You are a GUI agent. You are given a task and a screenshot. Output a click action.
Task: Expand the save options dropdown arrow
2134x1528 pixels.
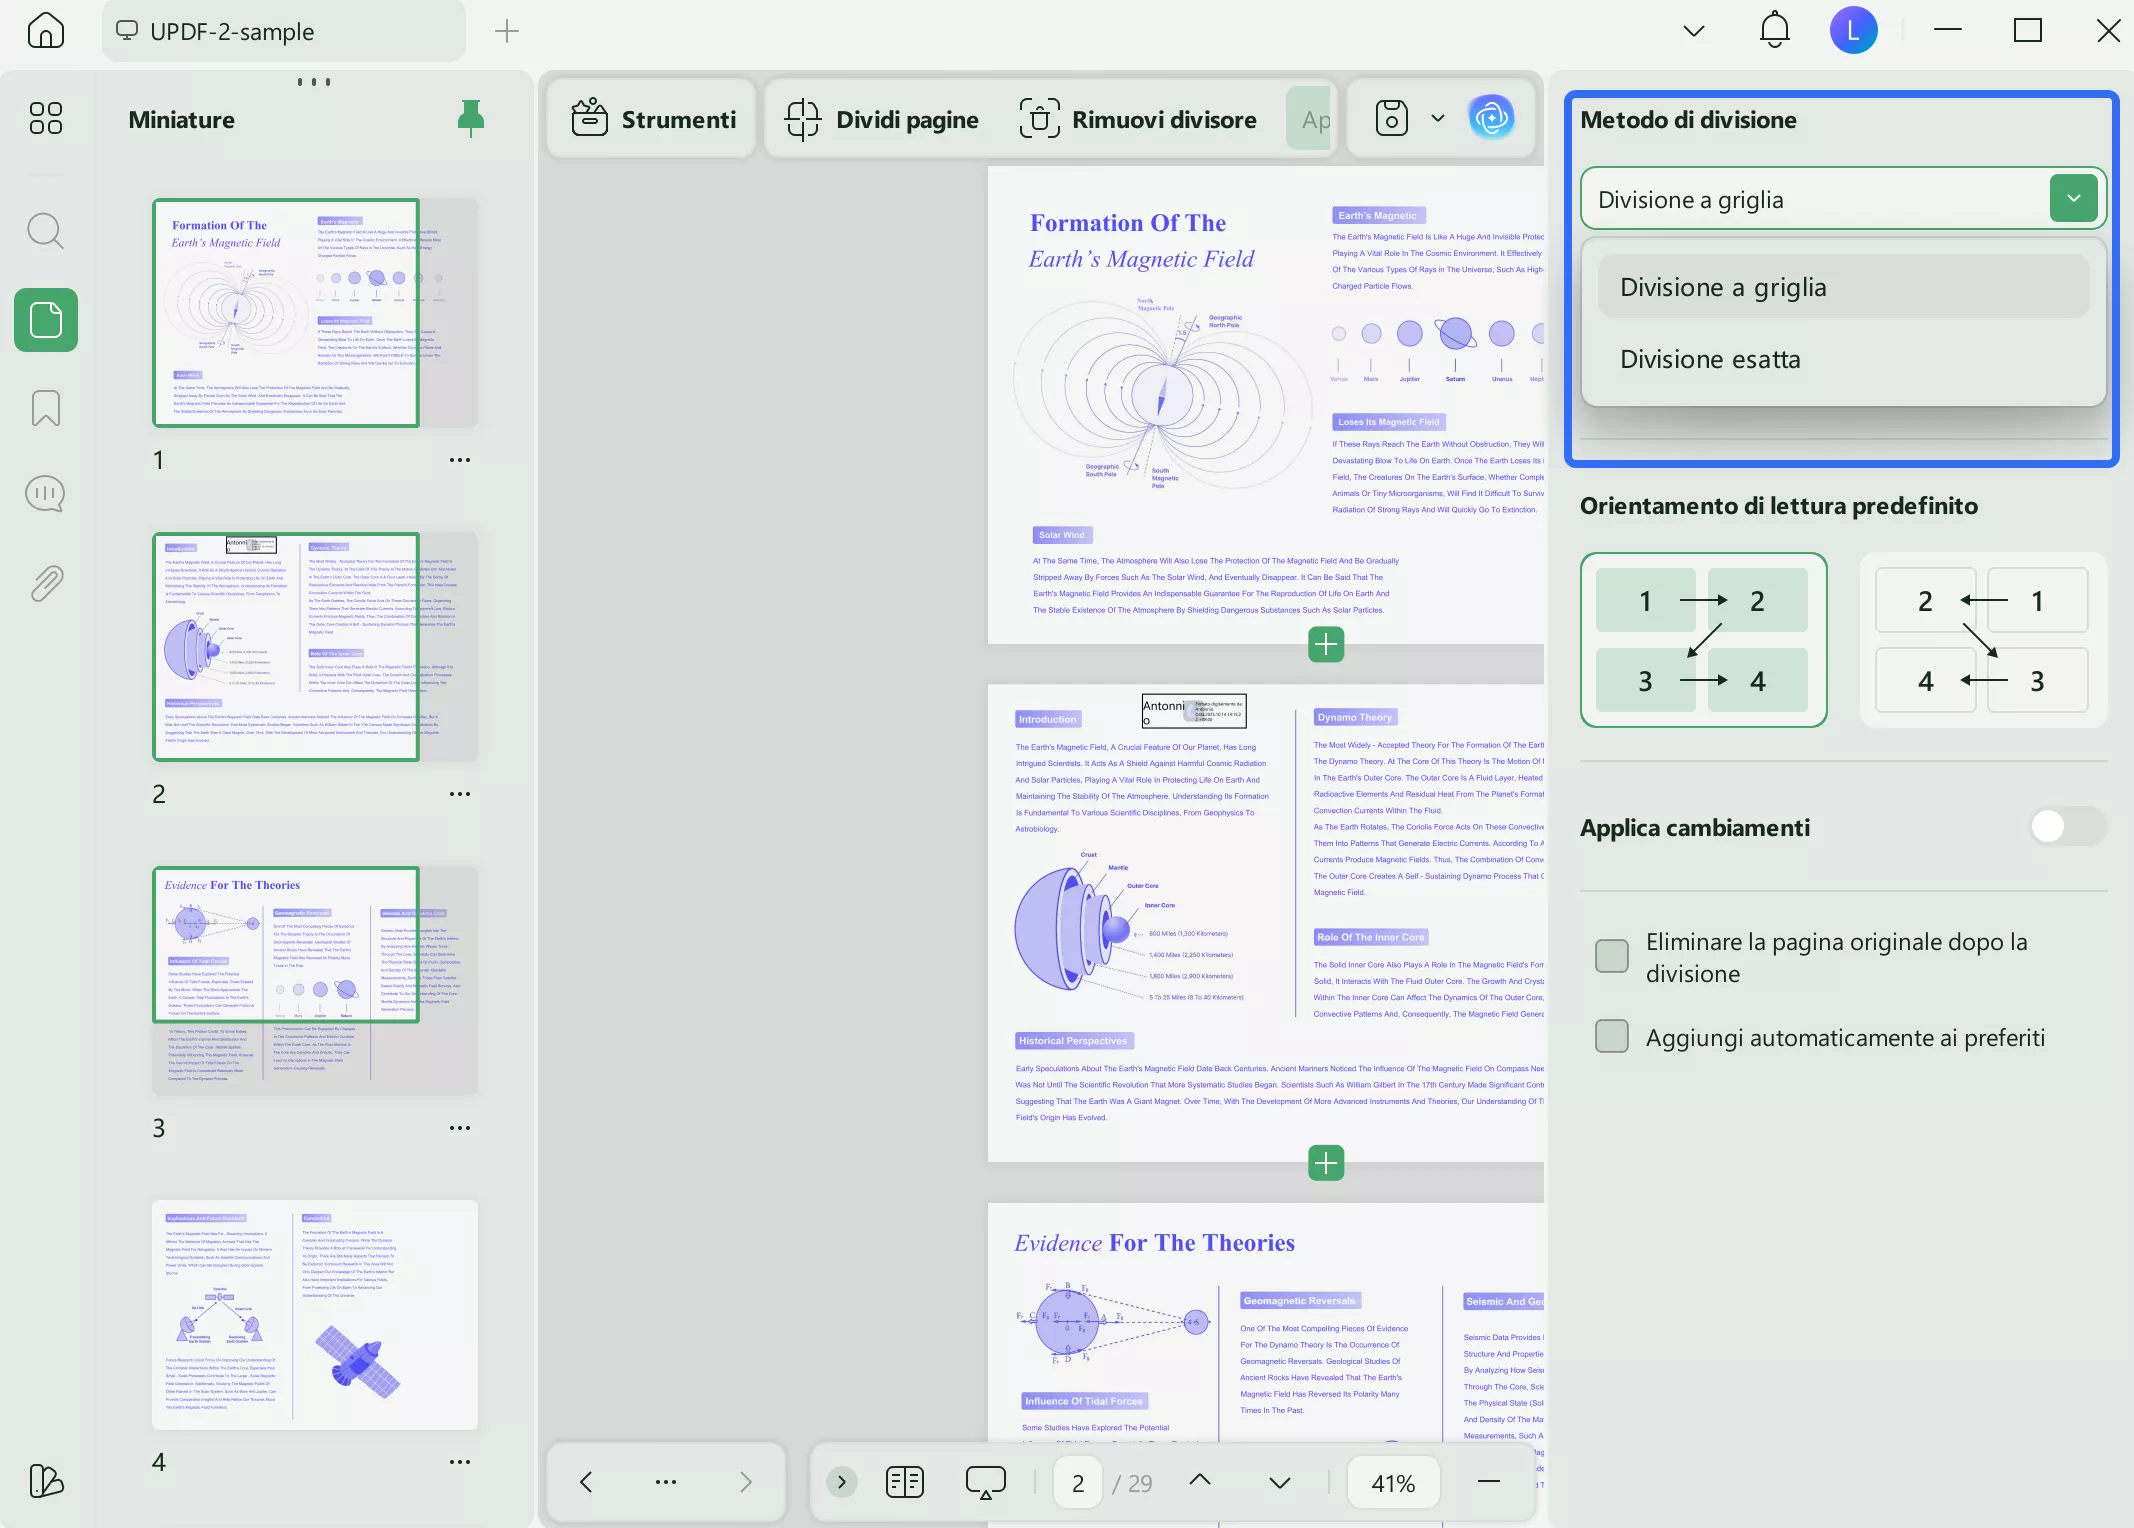tap(1438, 118)
